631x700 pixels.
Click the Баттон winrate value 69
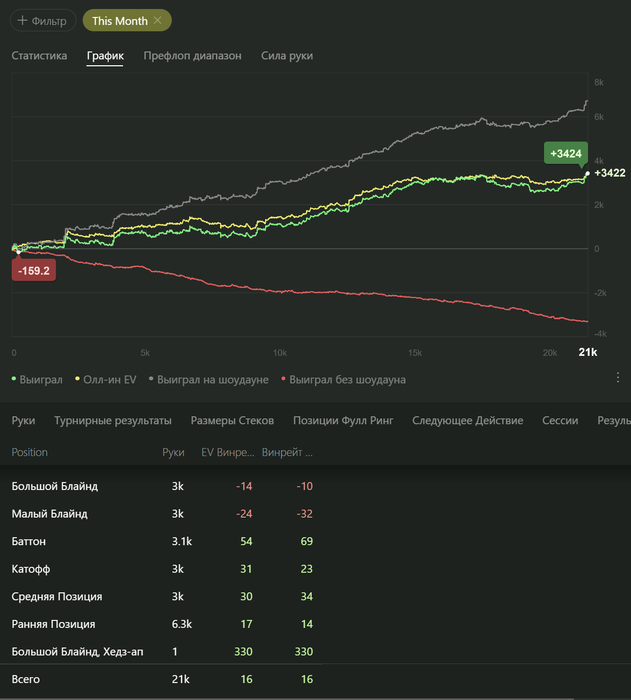[x=306, y=542]
